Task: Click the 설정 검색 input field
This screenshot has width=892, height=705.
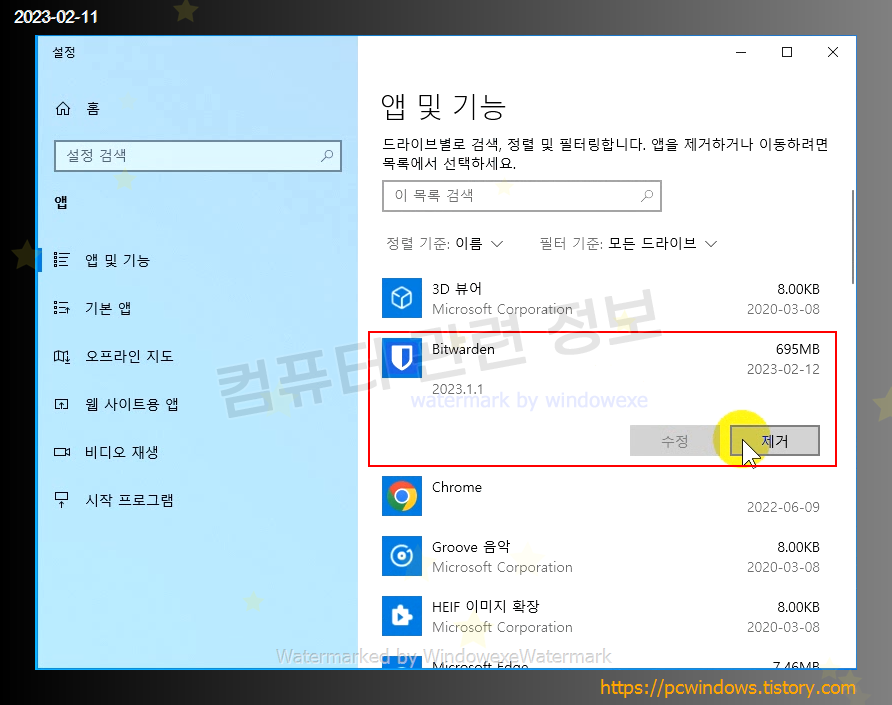Action: pyautogui.click(x=197, y=156)
